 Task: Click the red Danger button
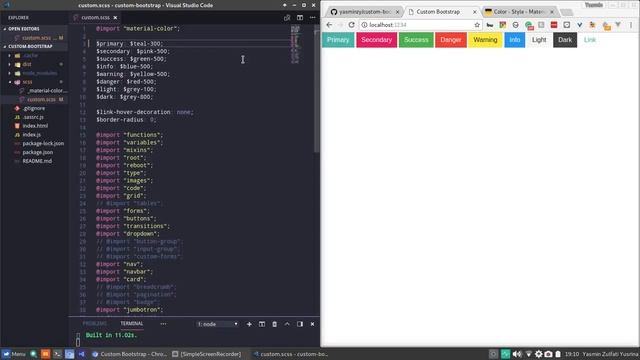coord(451,40)
